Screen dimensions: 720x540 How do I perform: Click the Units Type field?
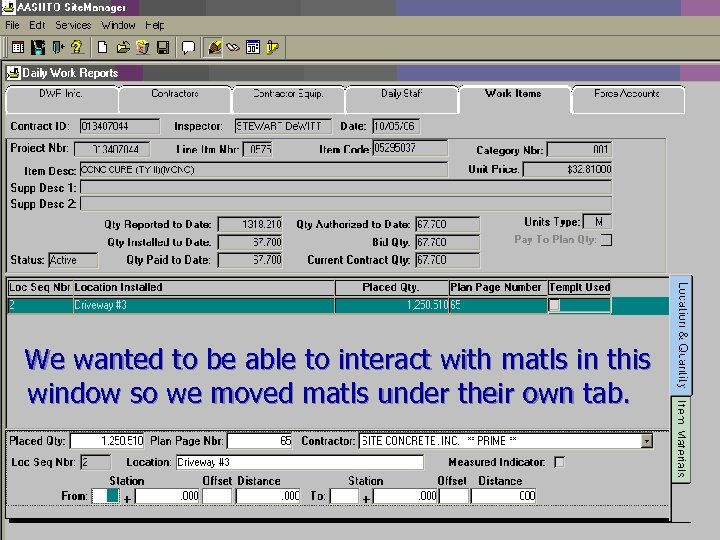(597, 222)
